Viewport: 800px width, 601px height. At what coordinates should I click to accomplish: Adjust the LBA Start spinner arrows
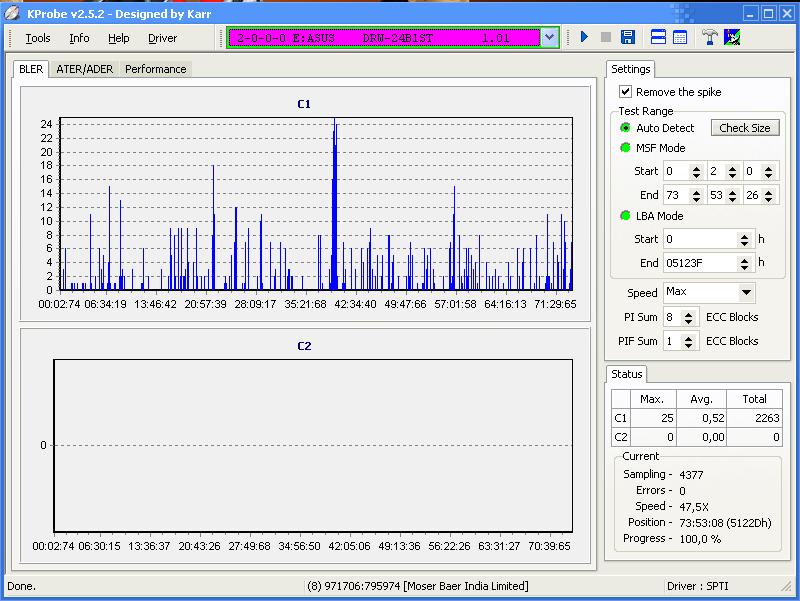point(744,239)
